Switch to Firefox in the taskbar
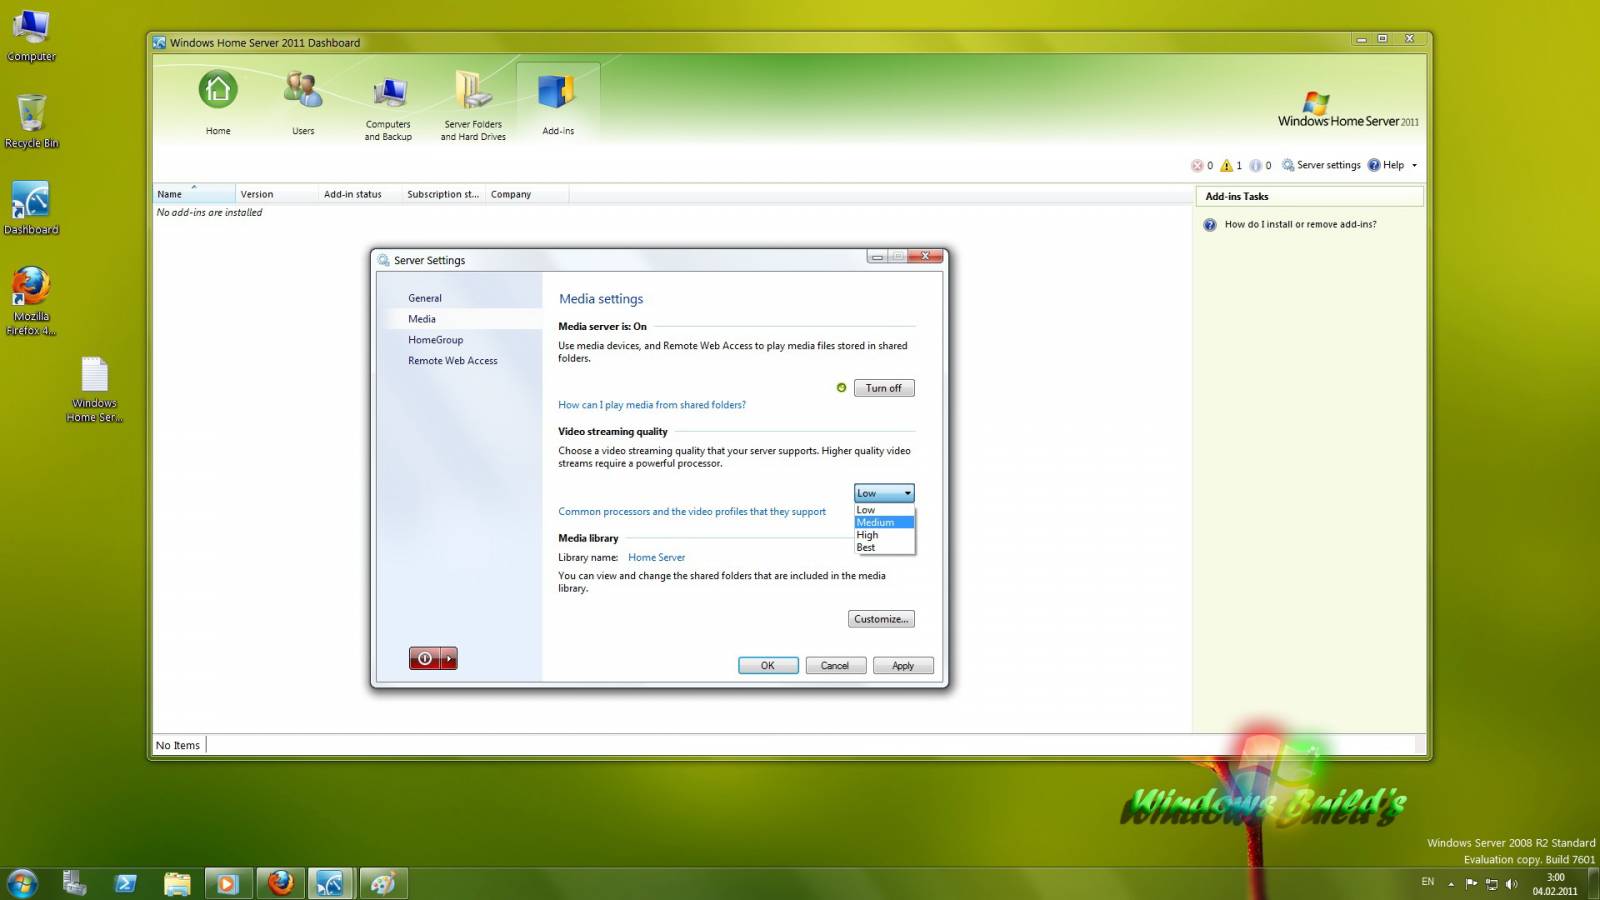This screenshot has width=1600, height=900. click(280, 883)
